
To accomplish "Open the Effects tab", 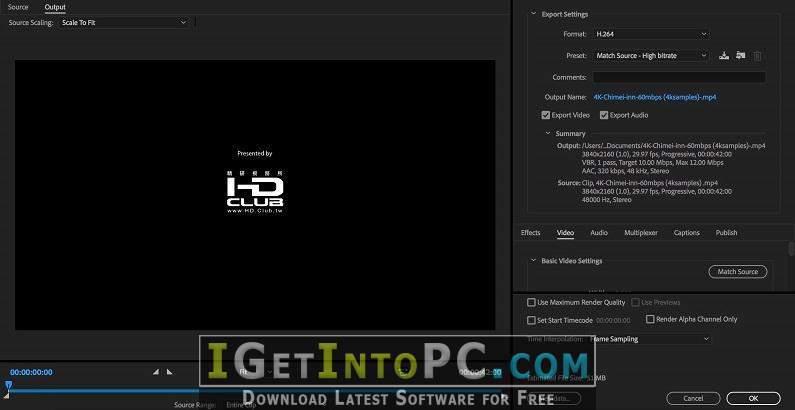I will point(530,233).
